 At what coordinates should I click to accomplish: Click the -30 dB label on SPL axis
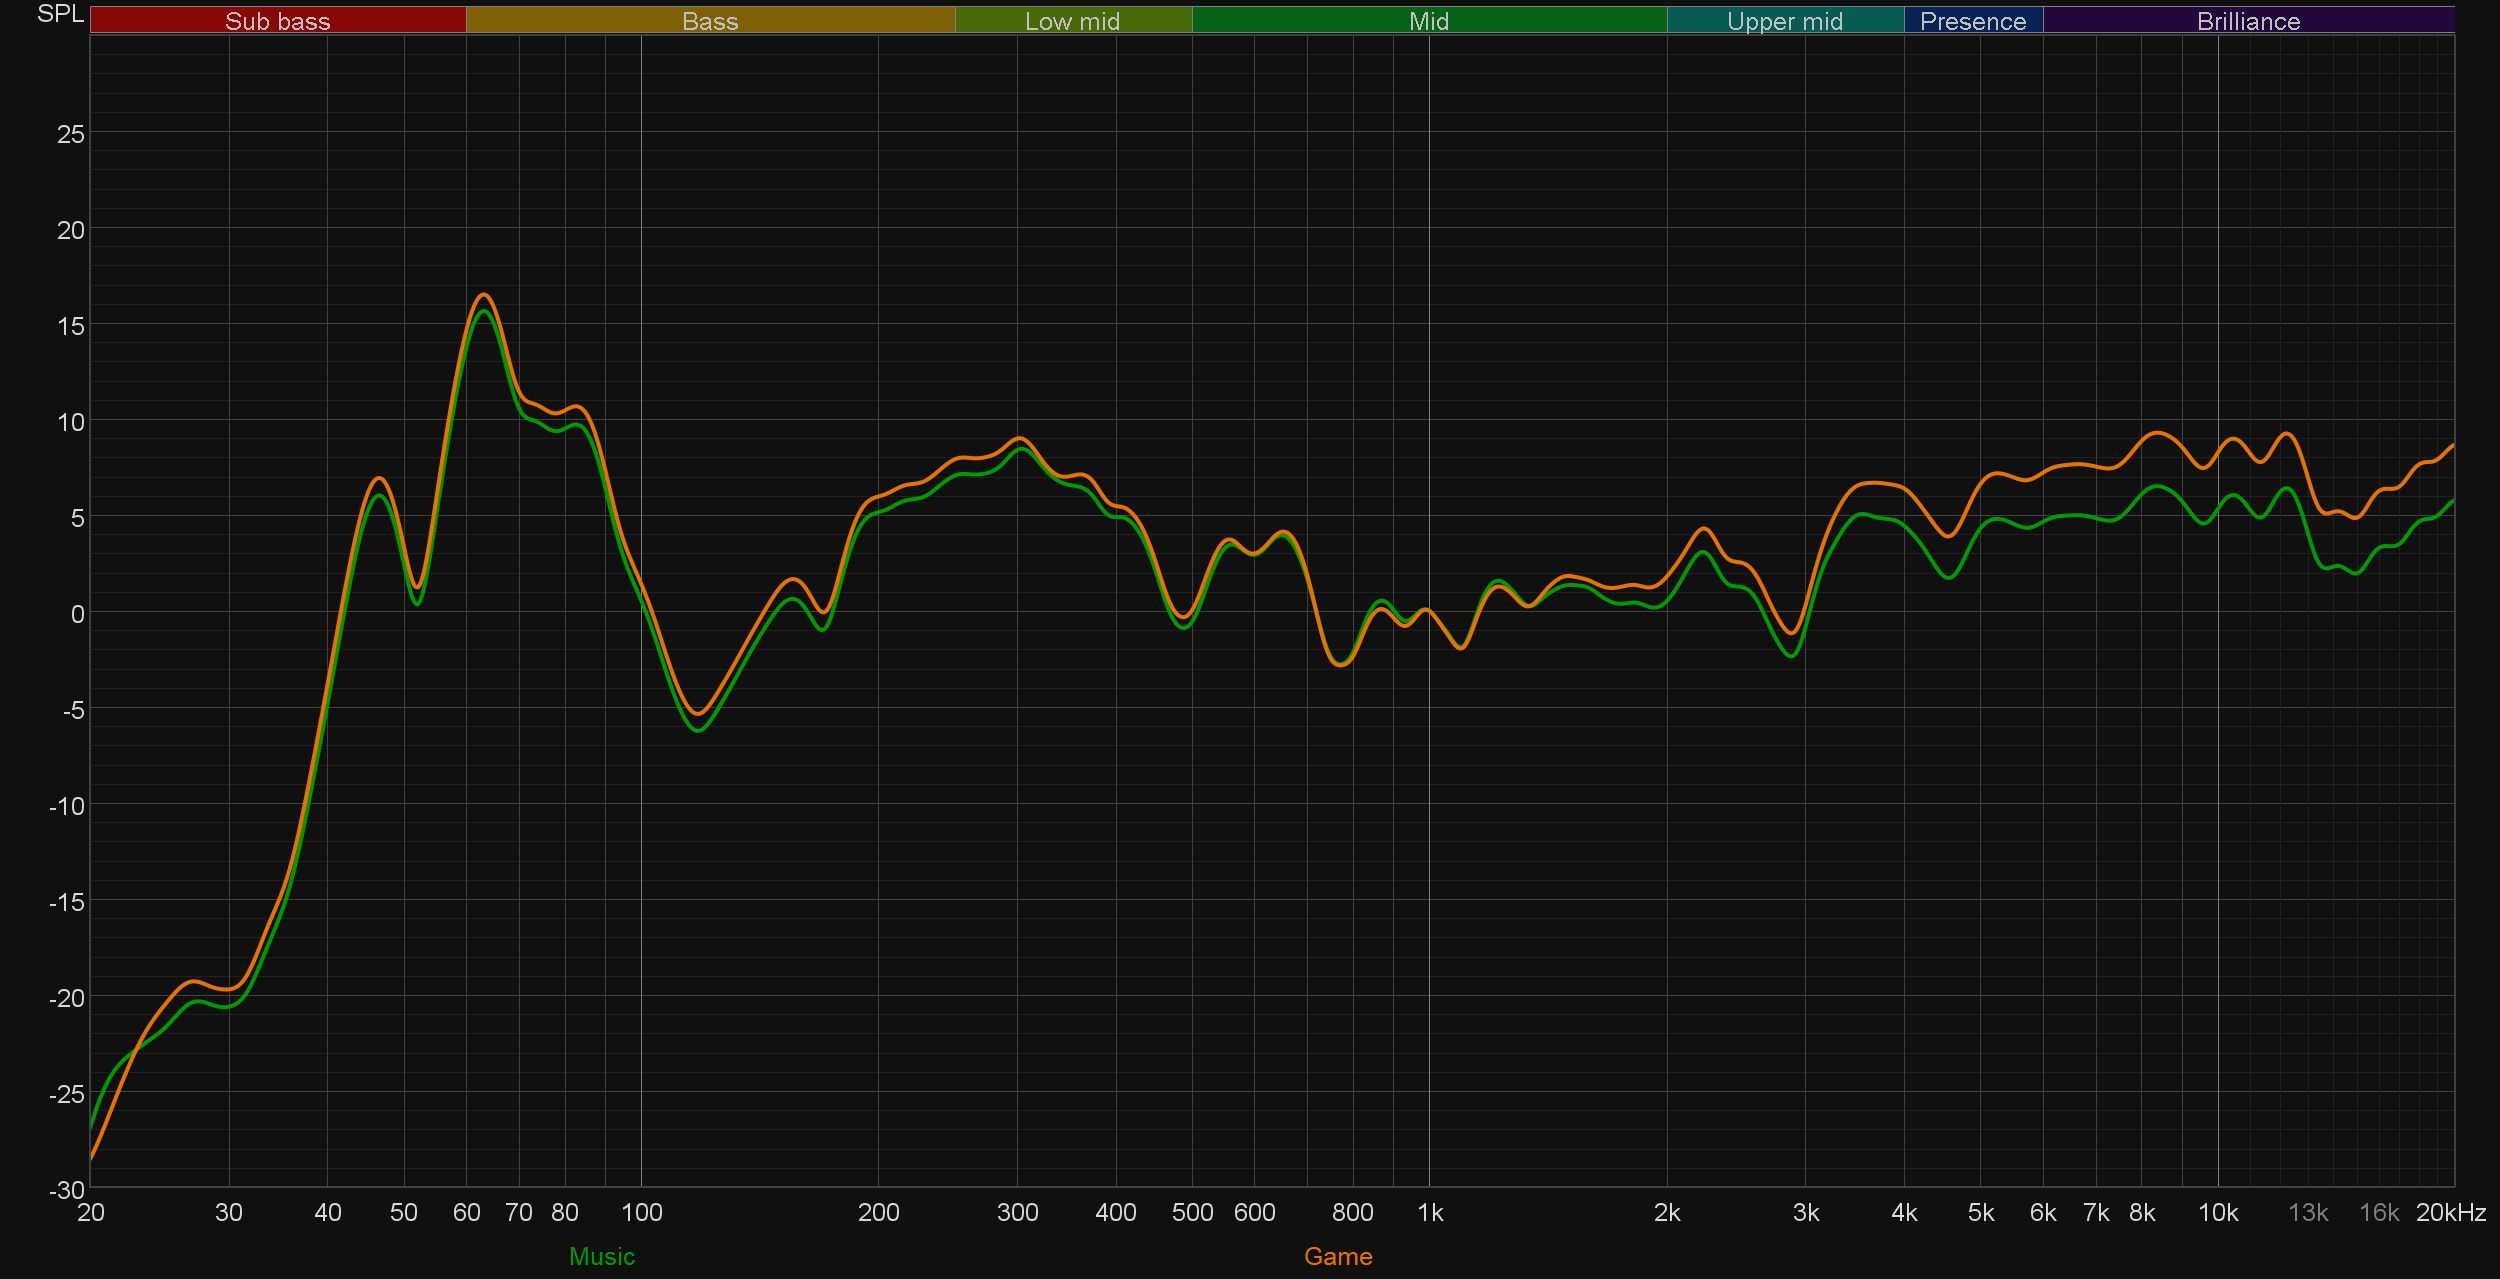(x=67, y=1190)
